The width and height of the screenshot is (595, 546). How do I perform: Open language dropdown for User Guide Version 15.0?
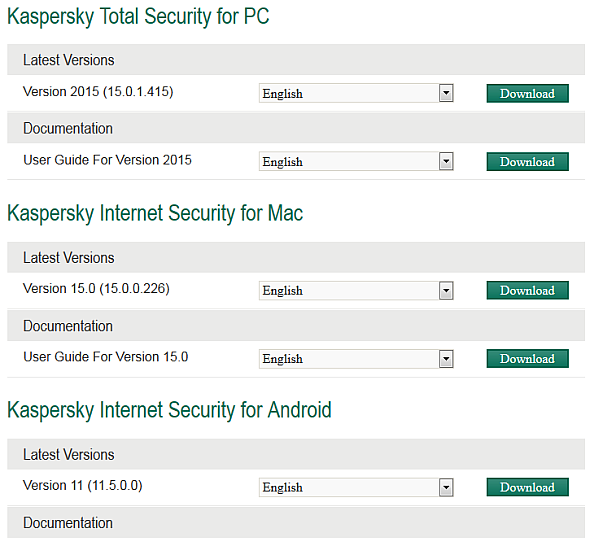356,359
